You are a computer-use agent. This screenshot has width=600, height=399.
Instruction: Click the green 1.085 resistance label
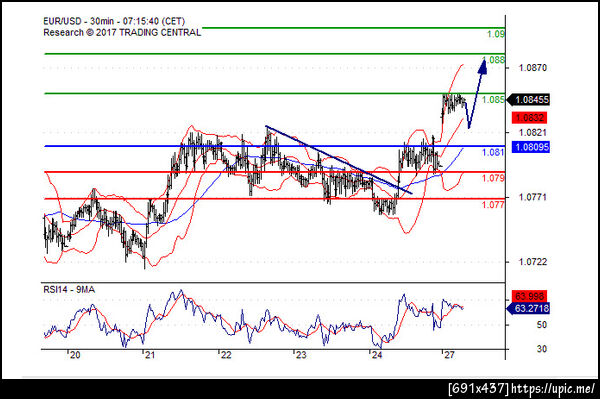(x=493, y=99)
